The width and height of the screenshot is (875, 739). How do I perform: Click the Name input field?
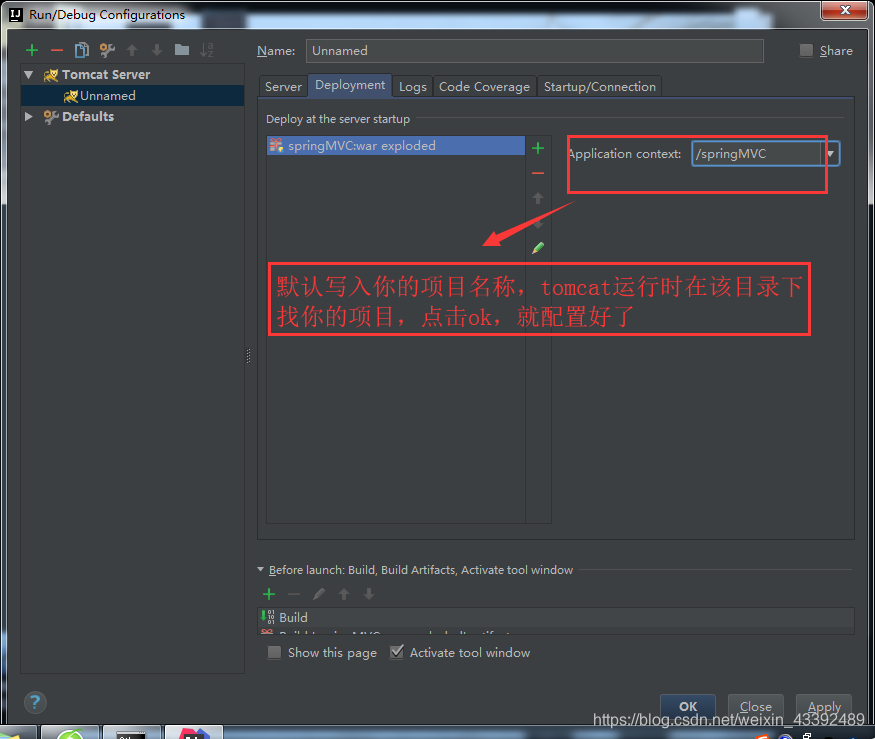point(535,51)
